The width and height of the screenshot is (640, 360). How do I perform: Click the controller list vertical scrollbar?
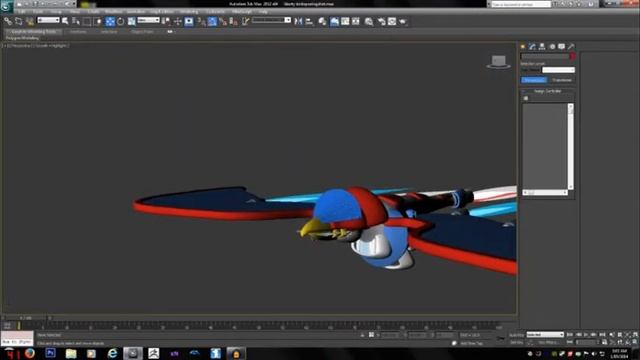[571, 147]
